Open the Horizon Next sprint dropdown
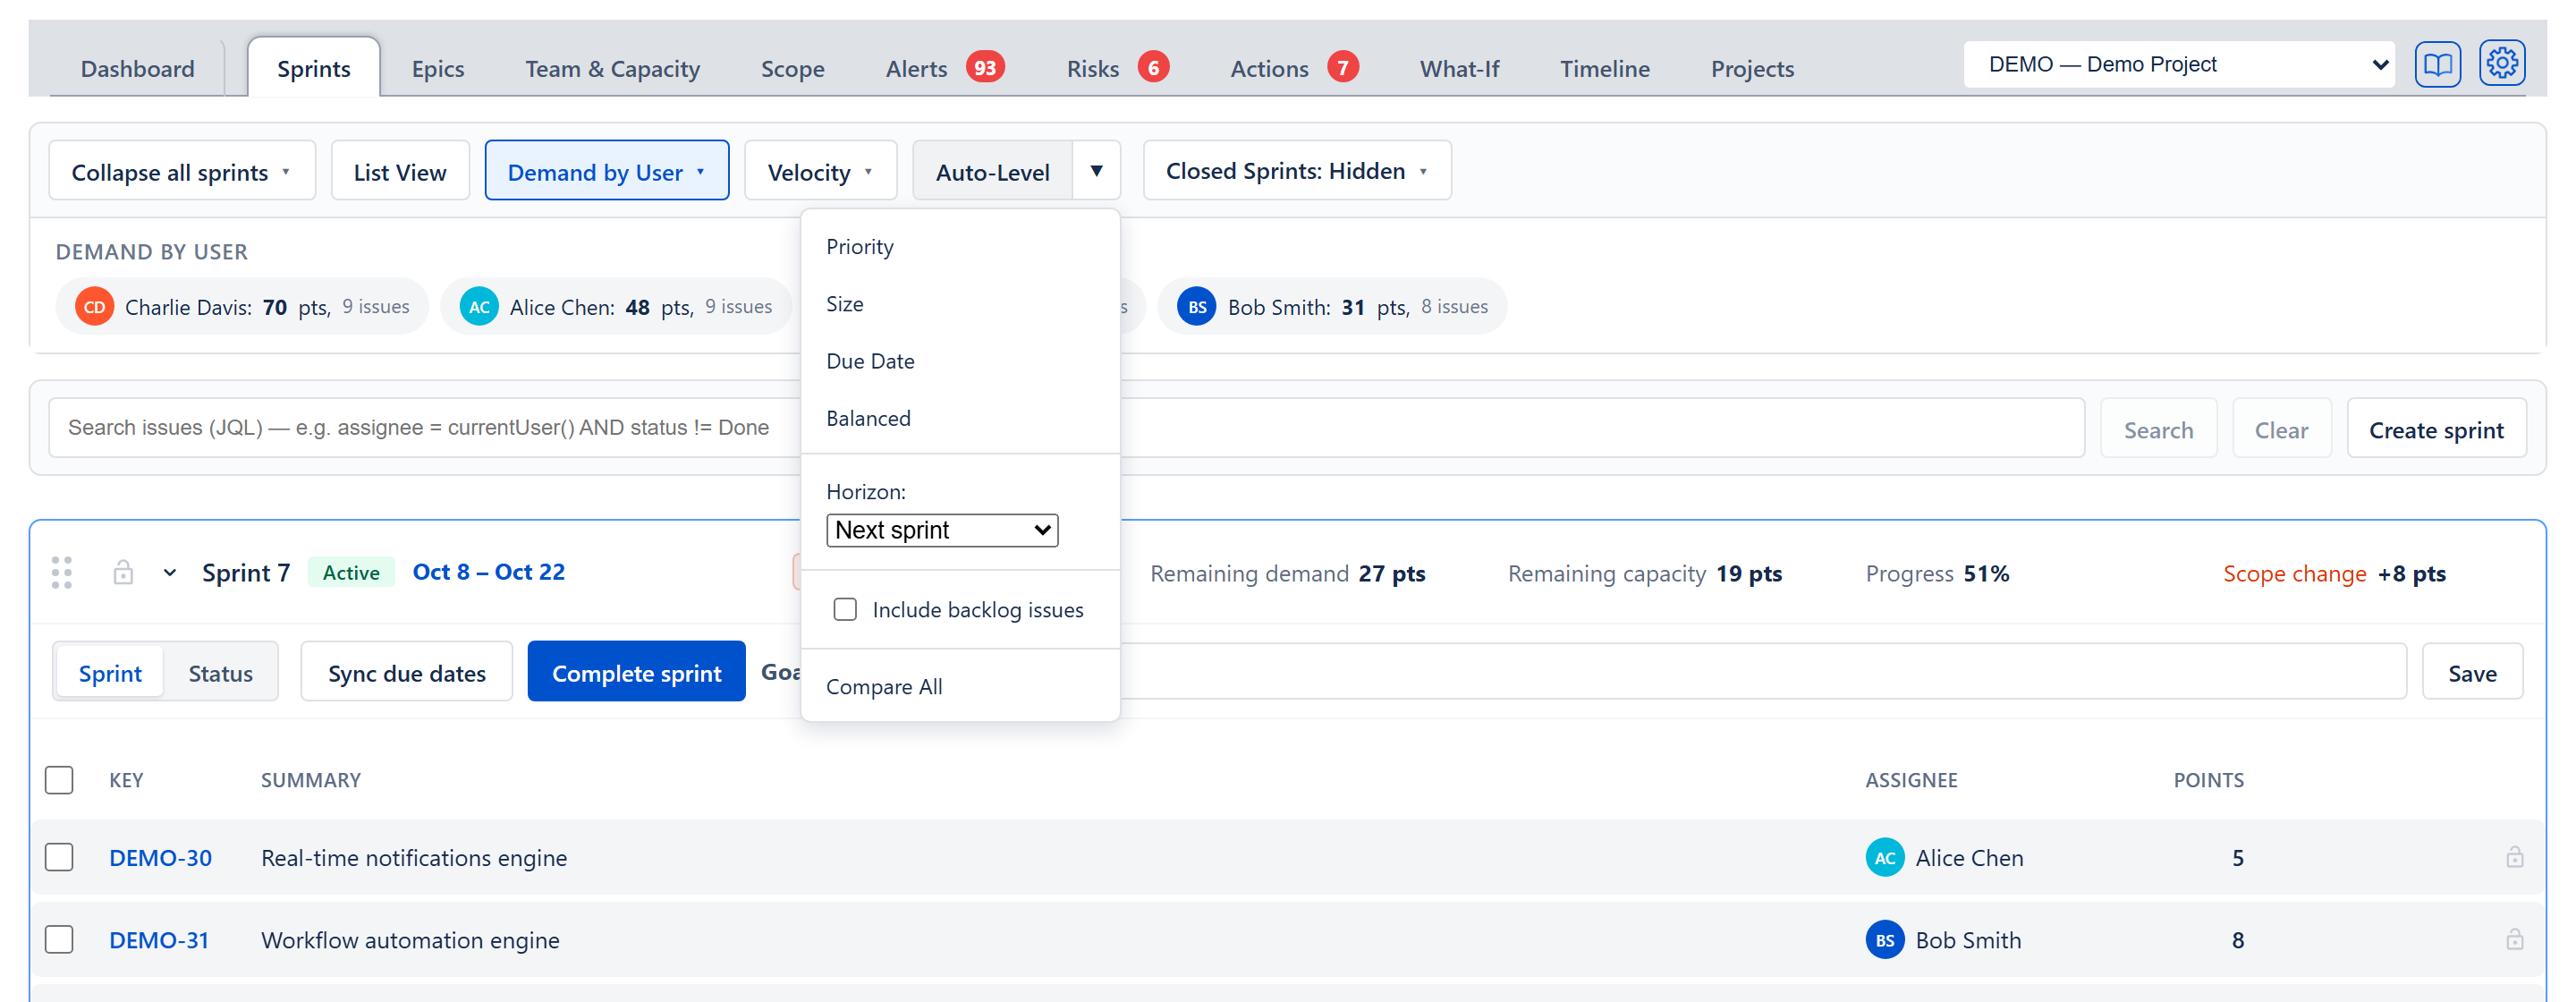The image size is (2576, 1002). coord(942,530)
